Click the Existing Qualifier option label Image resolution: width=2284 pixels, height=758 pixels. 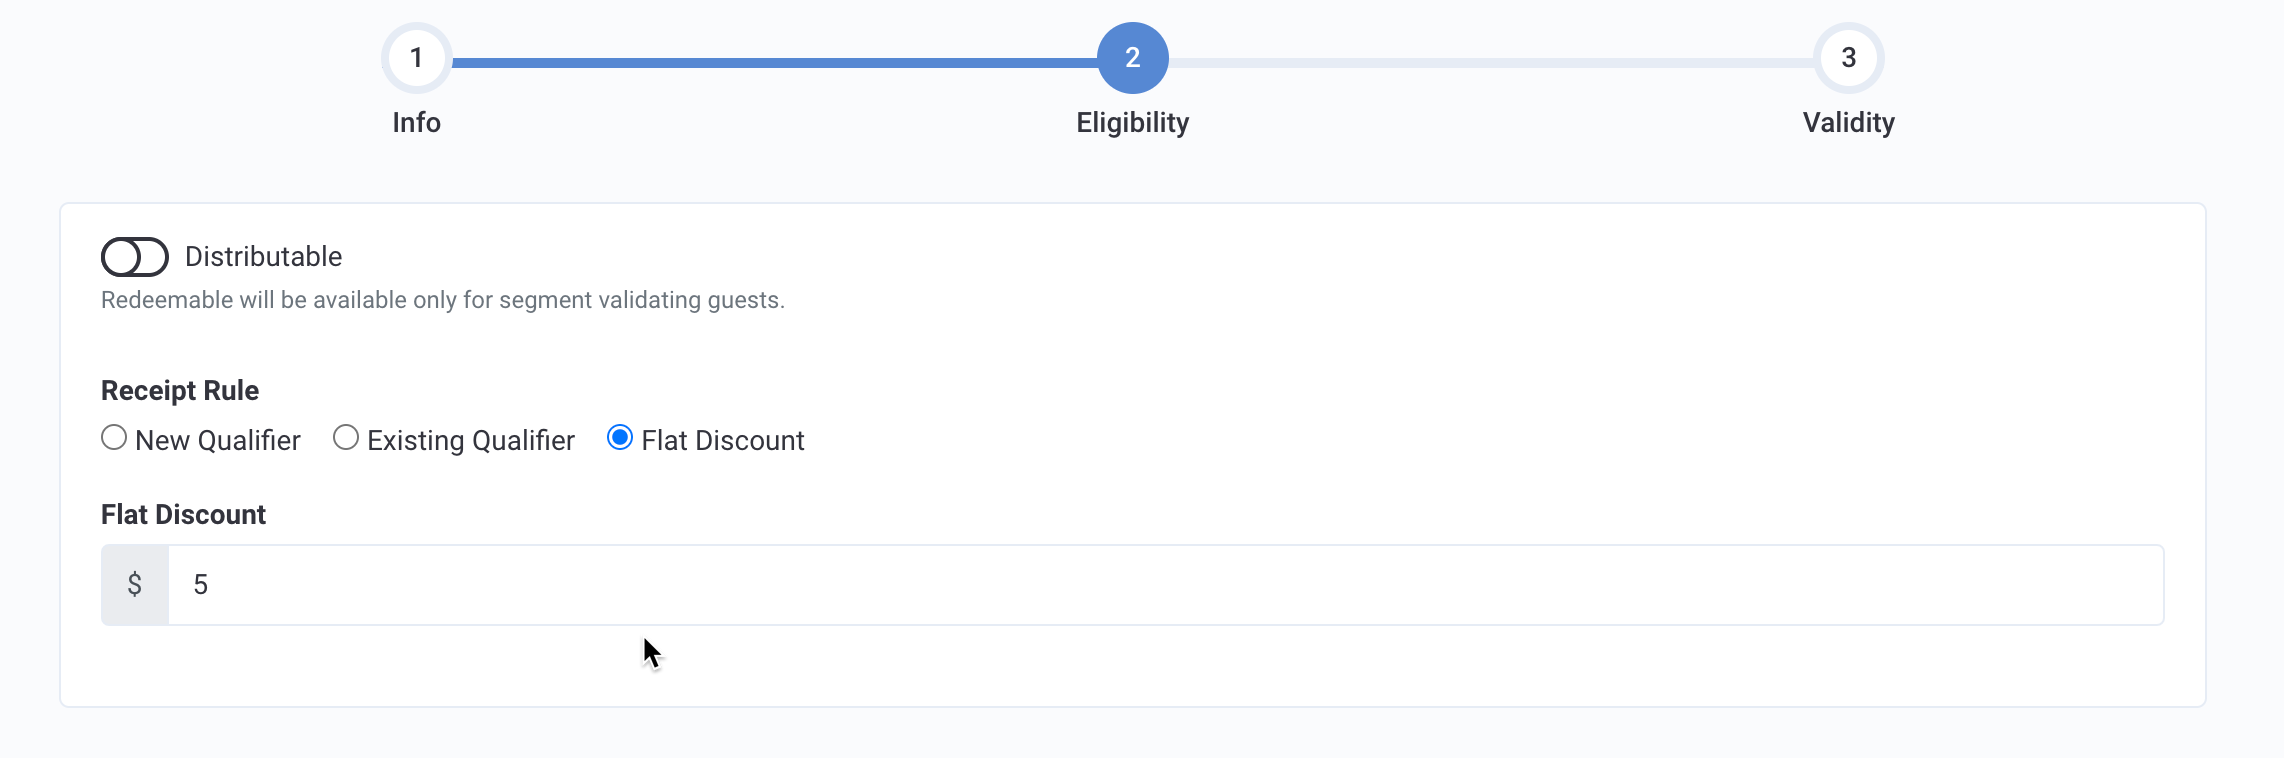coord(471,440)
